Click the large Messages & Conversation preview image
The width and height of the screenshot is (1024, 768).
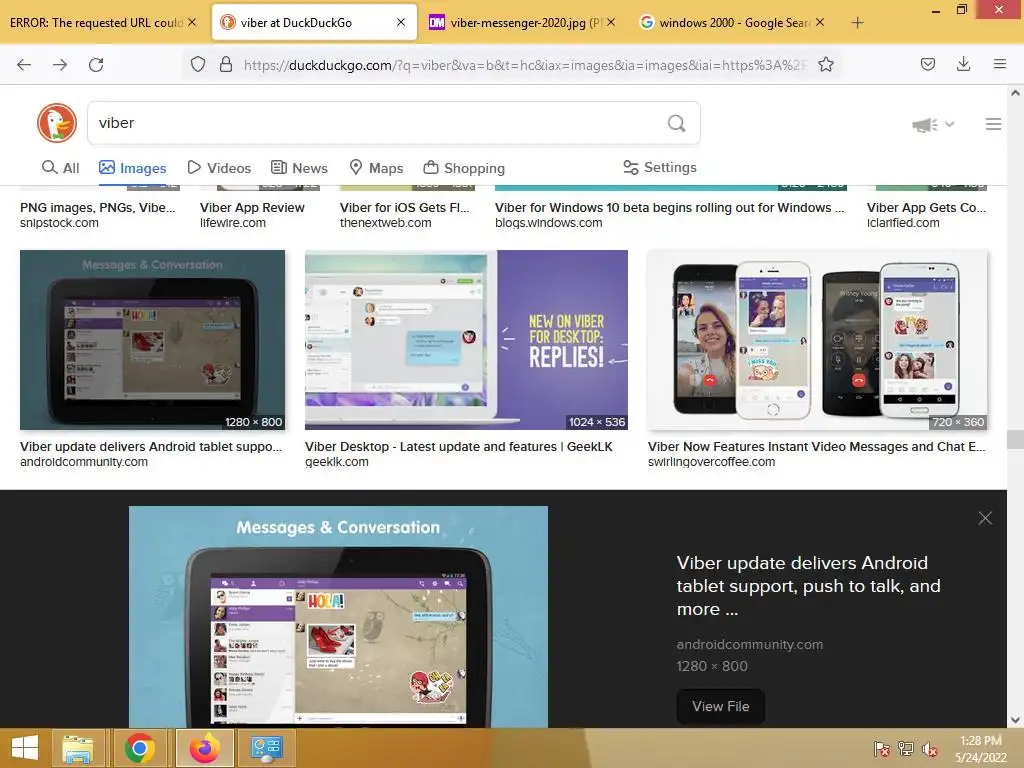tap(338, 616)
